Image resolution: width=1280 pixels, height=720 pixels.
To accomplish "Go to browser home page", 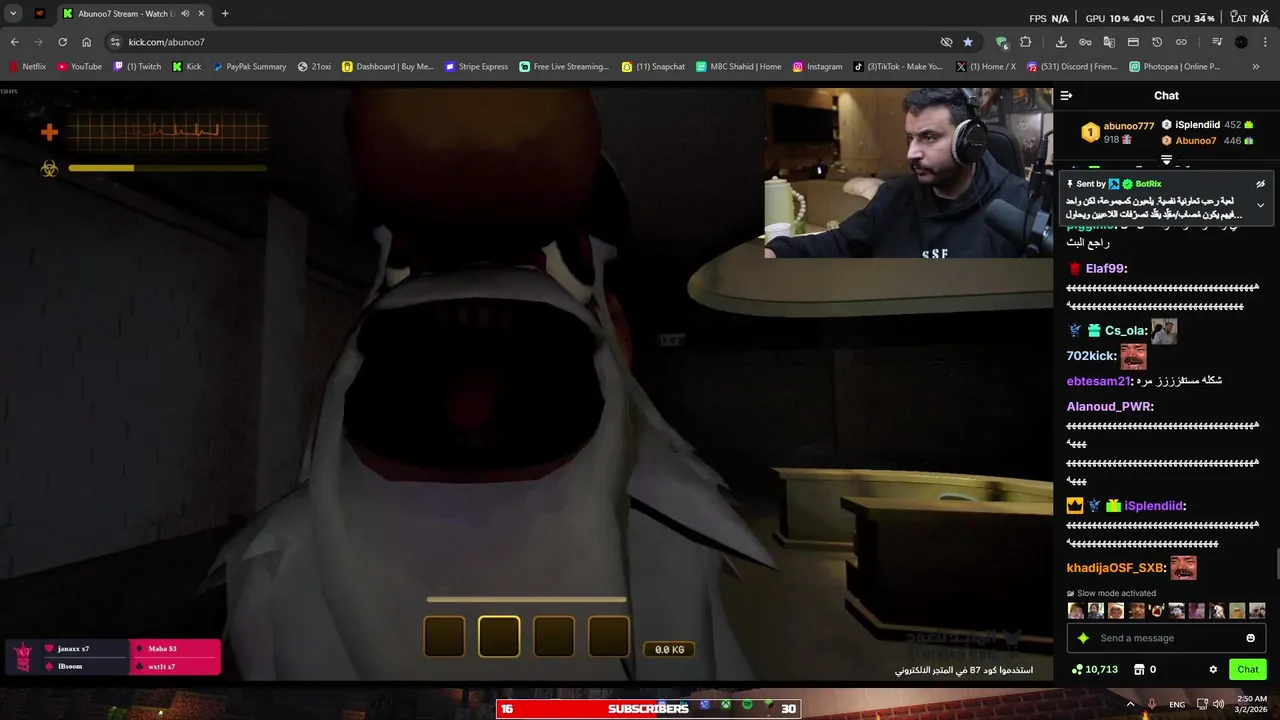I will (x=87, y=42).
